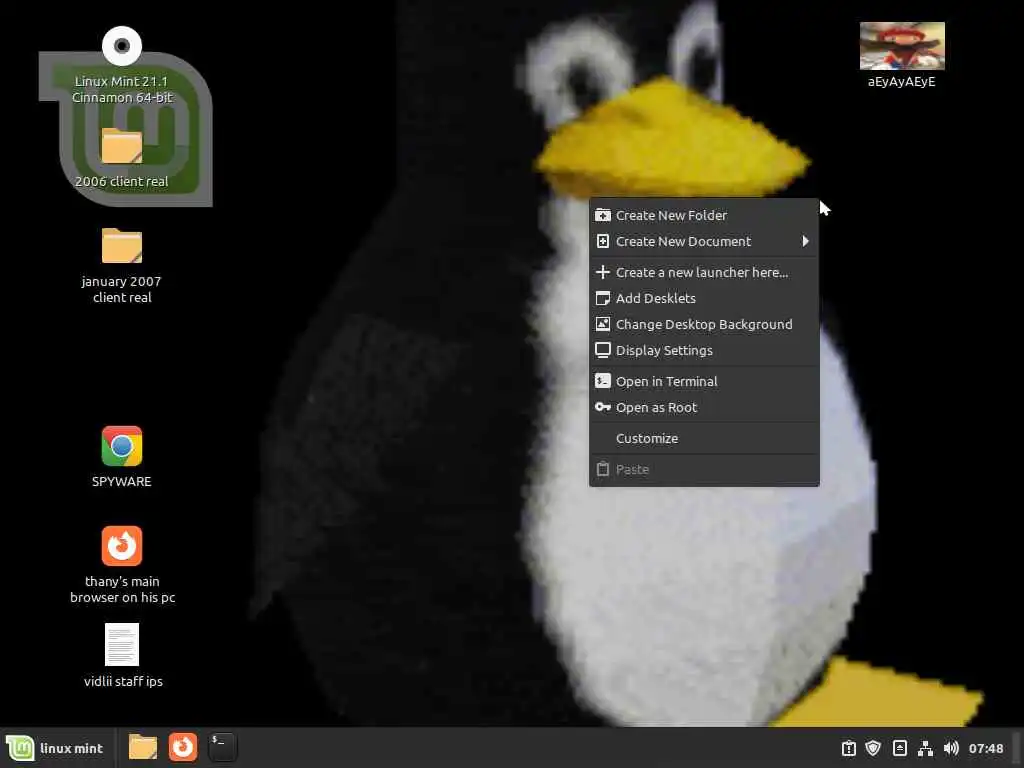
Task: Select the aEyAyAEyE image thumbnail
Action: point(902,46)
